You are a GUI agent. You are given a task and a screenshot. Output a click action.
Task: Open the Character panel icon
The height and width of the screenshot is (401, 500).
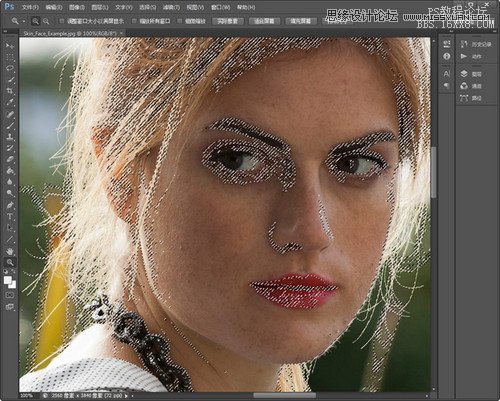coord(447,74)
